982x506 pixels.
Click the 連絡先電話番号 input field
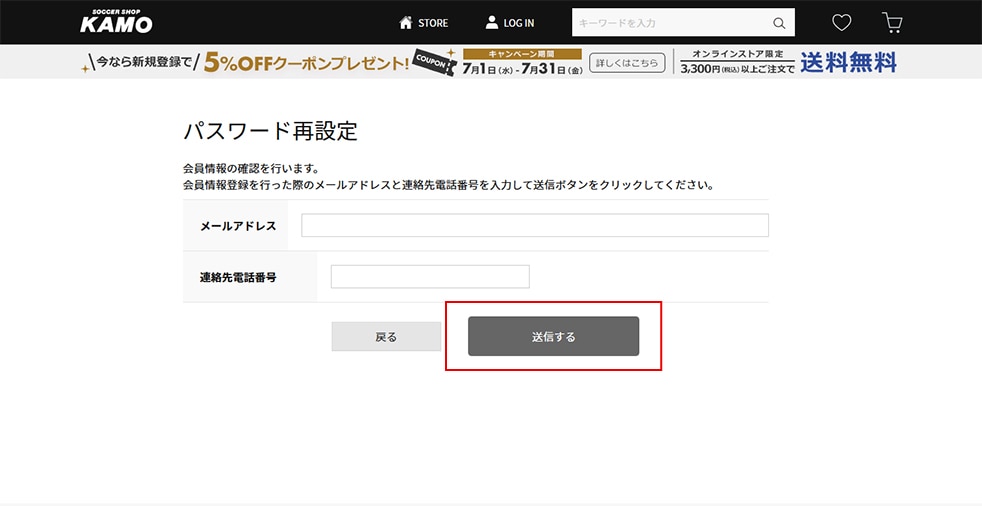tap(429, 277)
